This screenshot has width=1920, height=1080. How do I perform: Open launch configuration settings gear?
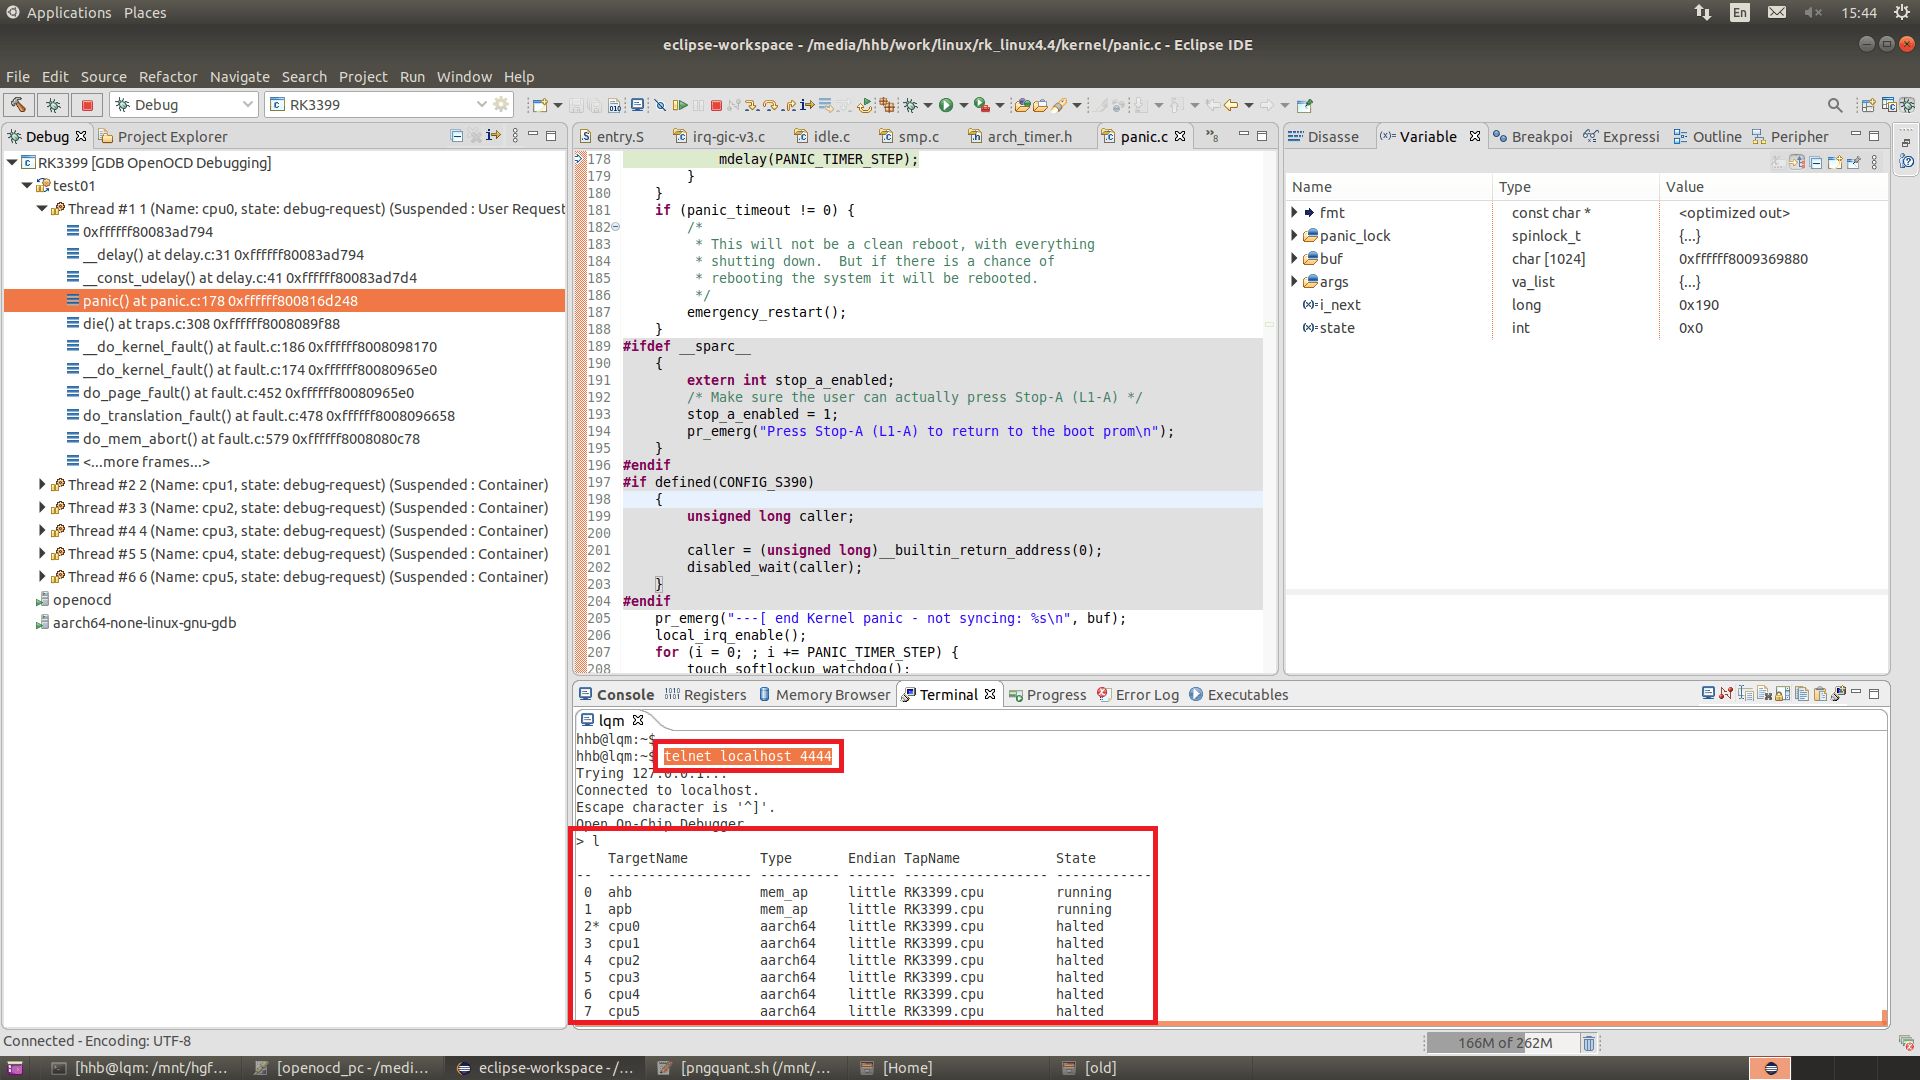click(502, 104)
